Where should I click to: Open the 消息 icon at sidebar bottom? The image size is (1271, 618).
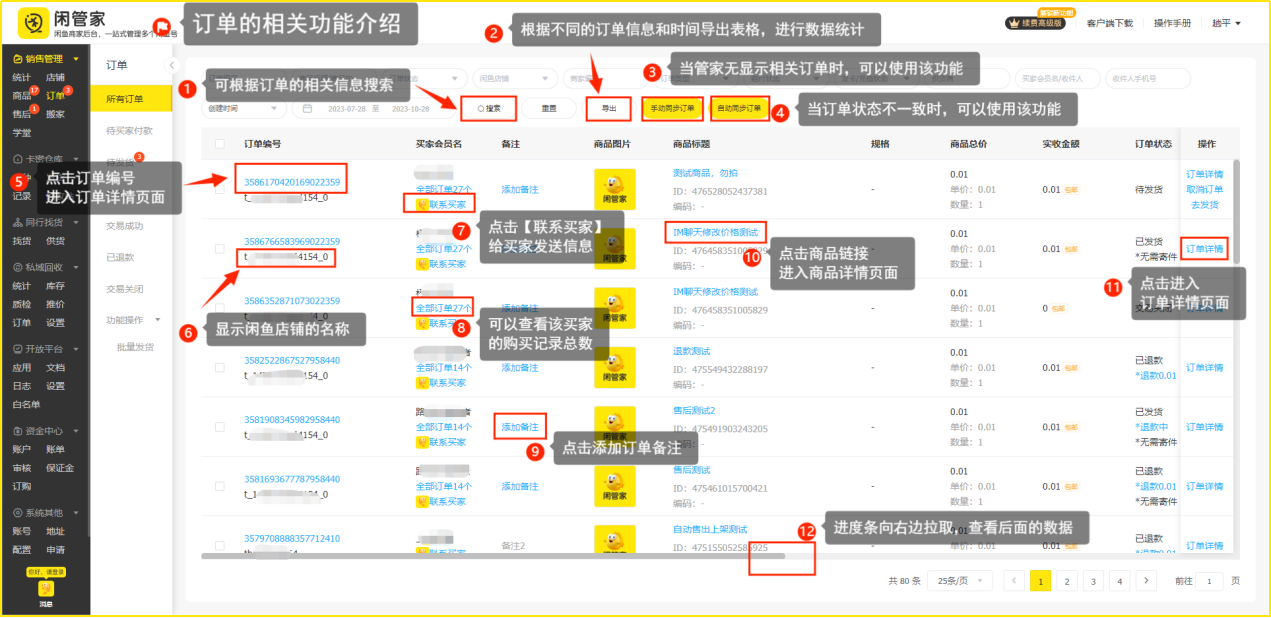pos(45,588)
